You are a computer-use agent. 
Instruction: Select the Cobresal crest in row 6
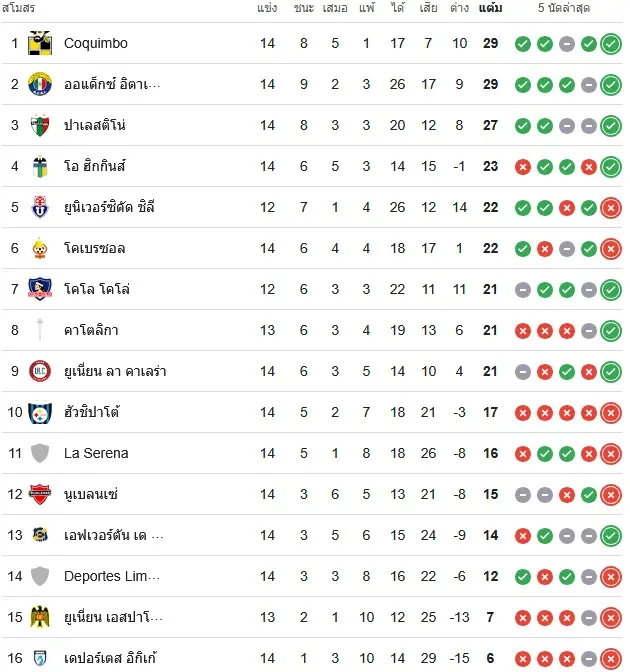point(40,248)
